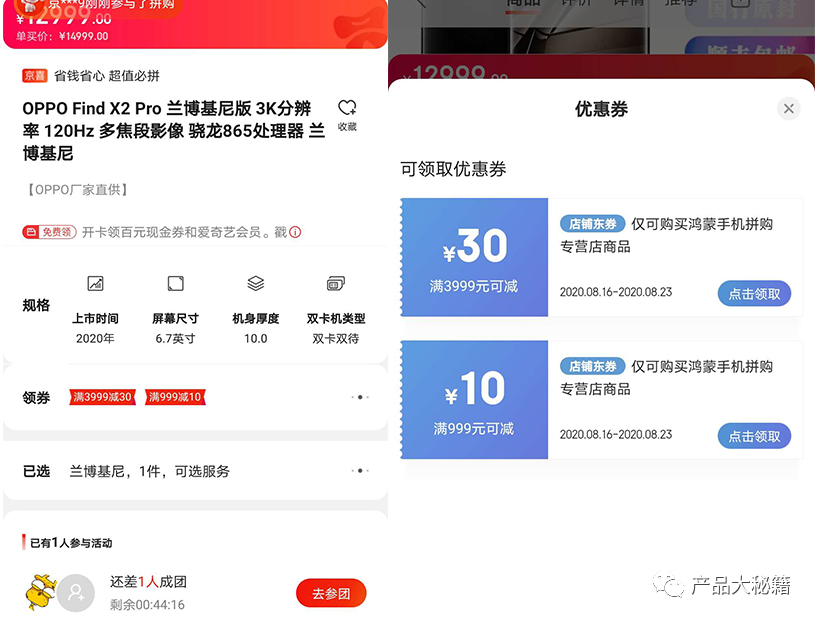The width and height of the screenshot is (817, 621).
Task: Tap the heart 收藏 favorite icon
Action: [x=347, y=108]
